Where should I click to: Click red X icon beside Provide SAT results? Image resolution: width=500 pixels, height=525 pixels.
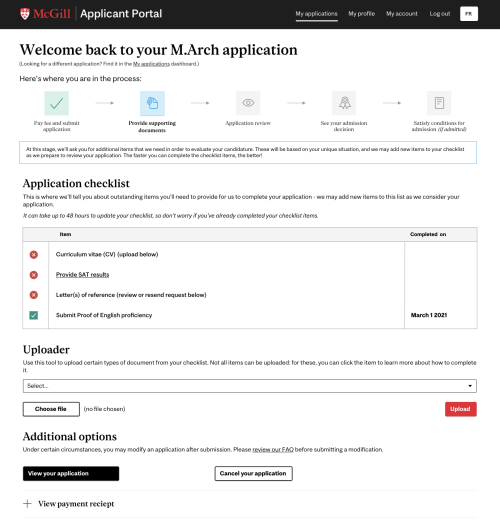[33, 275]
